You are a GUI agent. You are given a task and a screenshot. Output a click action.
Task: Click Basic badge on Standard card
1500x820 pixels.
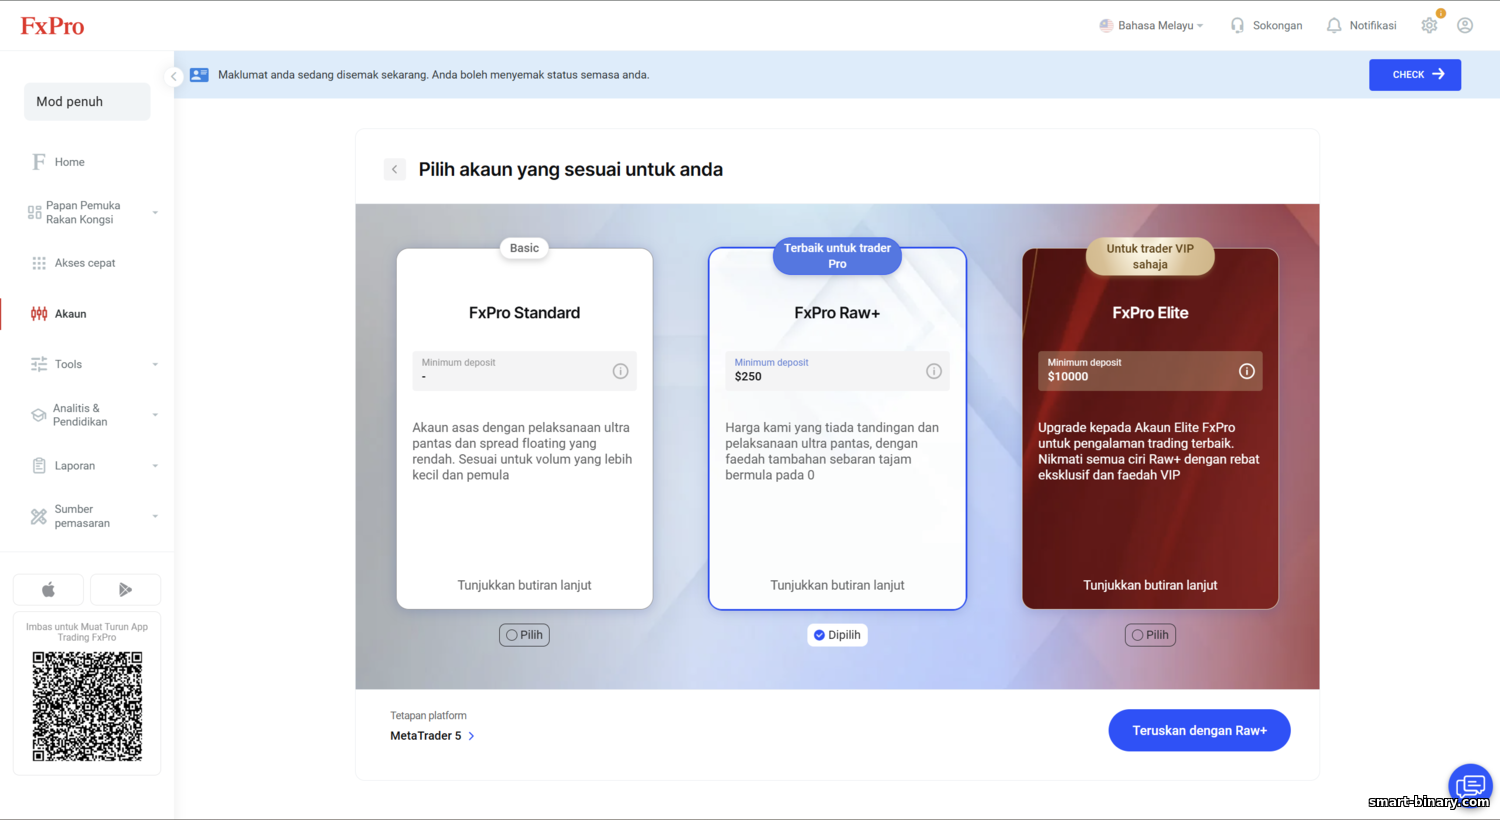pos(524,248)
